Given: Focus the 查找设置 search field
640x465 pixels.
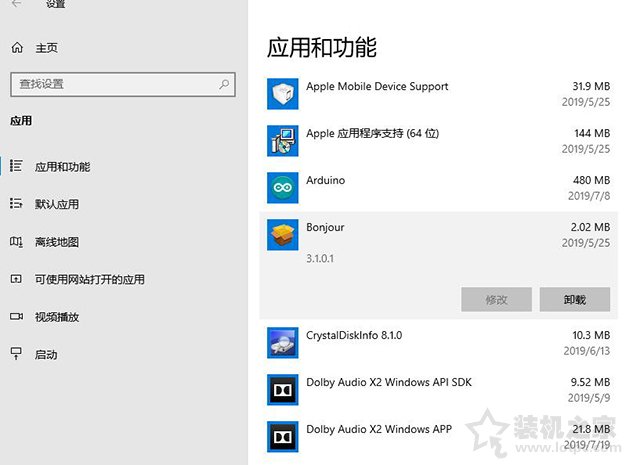Looking at the screenshot, I should pos(123,85).
